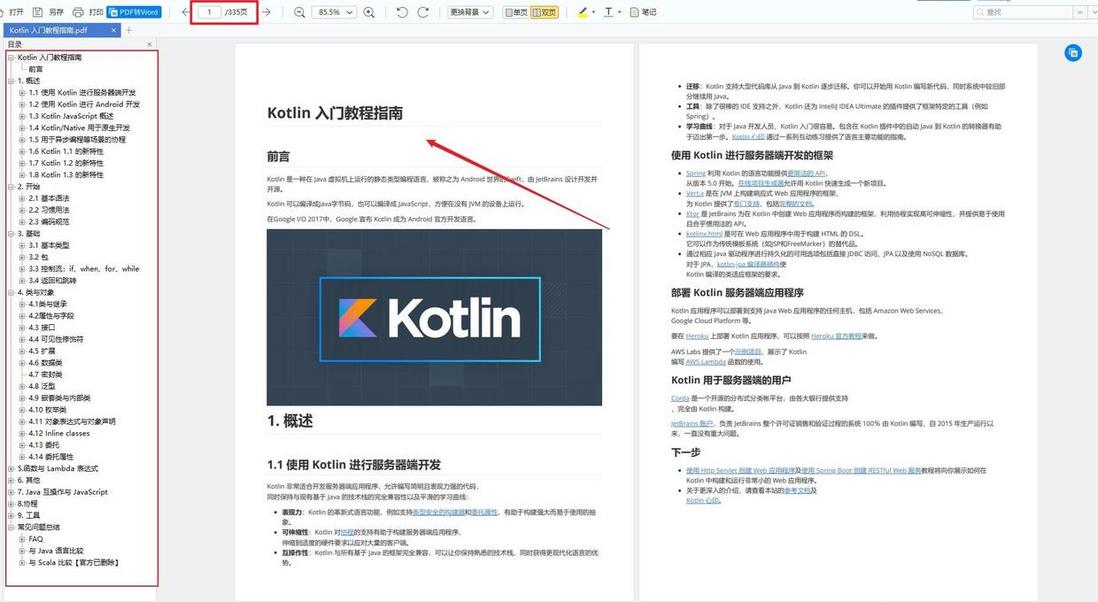Open the text tool dropdown arrow
Image resolution: width=1098 pixels, height=602 pixels.
[x=620, y=12]
